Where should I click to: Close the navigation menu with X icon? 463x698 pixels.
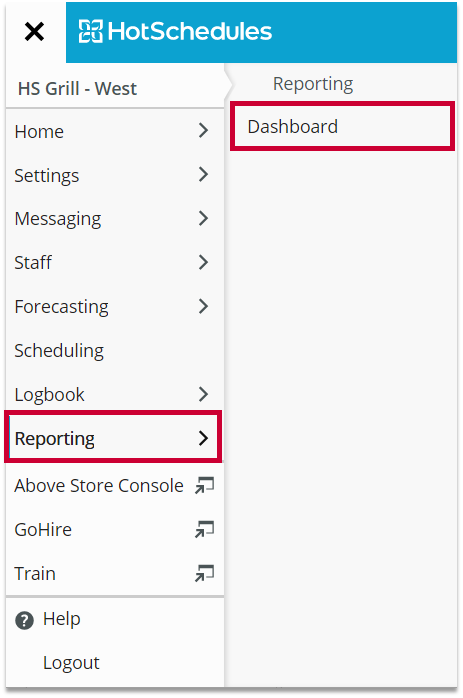coord(34,32)
